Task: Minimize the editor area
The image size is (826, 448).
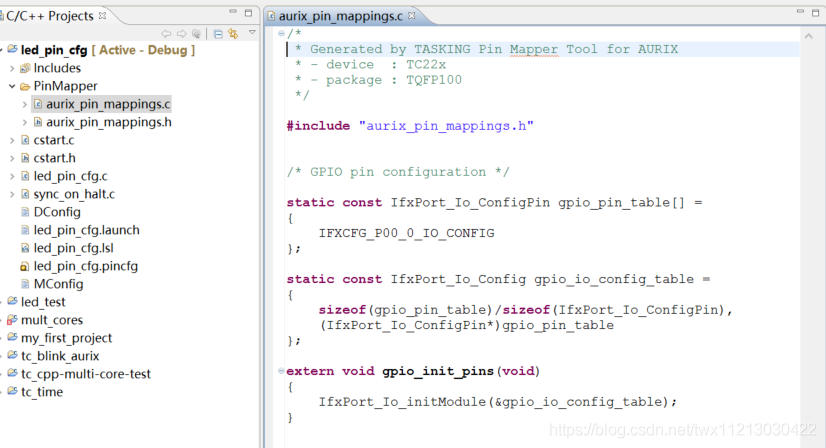Action: [800, 11]
